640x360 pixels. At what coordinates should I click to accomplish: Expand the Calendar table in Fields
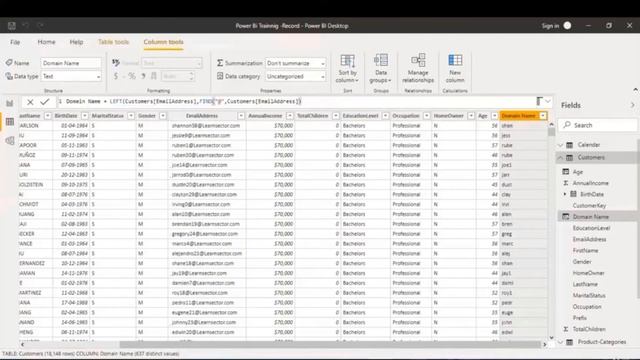coord(560,145)
